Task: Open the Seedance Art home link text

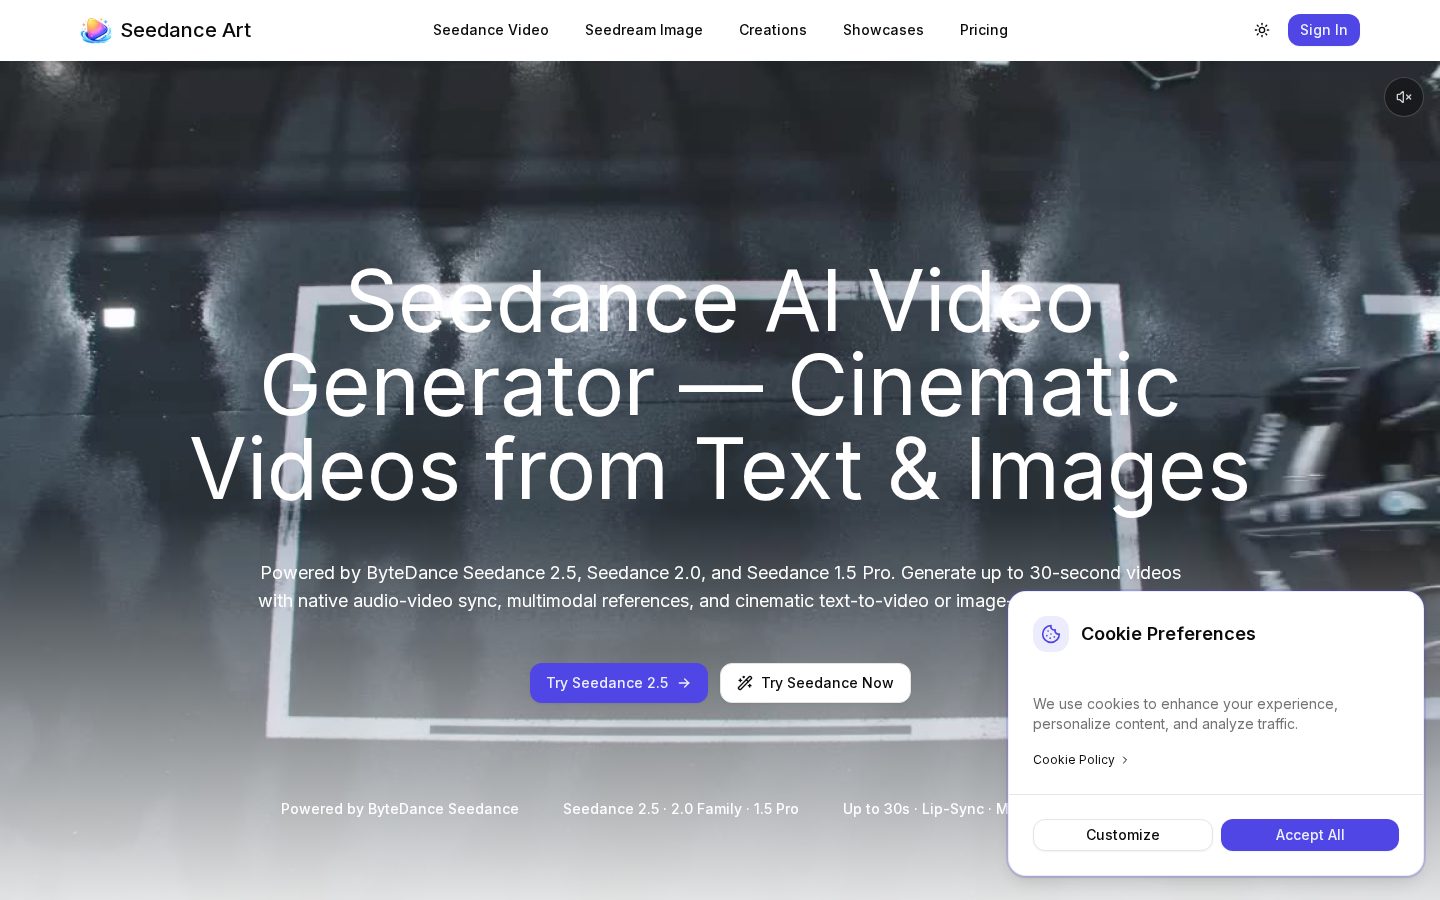Action: click(x=186, y=30)
